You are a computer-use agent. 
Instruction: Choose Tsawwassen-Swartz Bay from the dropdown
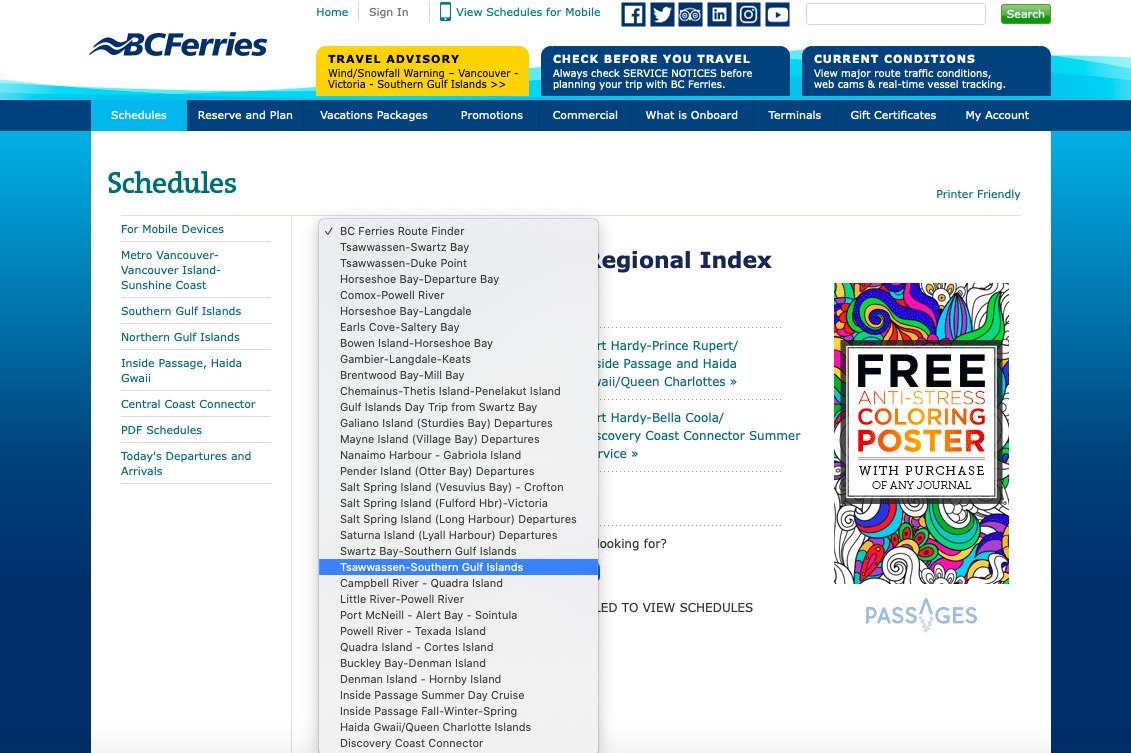pos(459,247)
